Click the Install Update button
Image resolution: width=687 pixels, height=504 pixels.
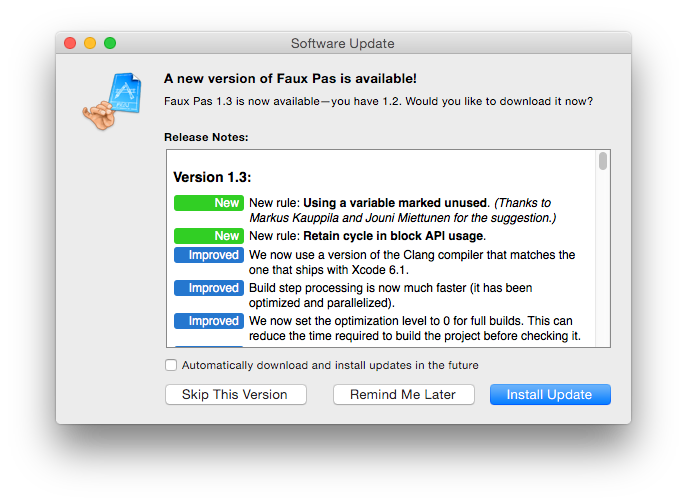(x=550, y=394)
